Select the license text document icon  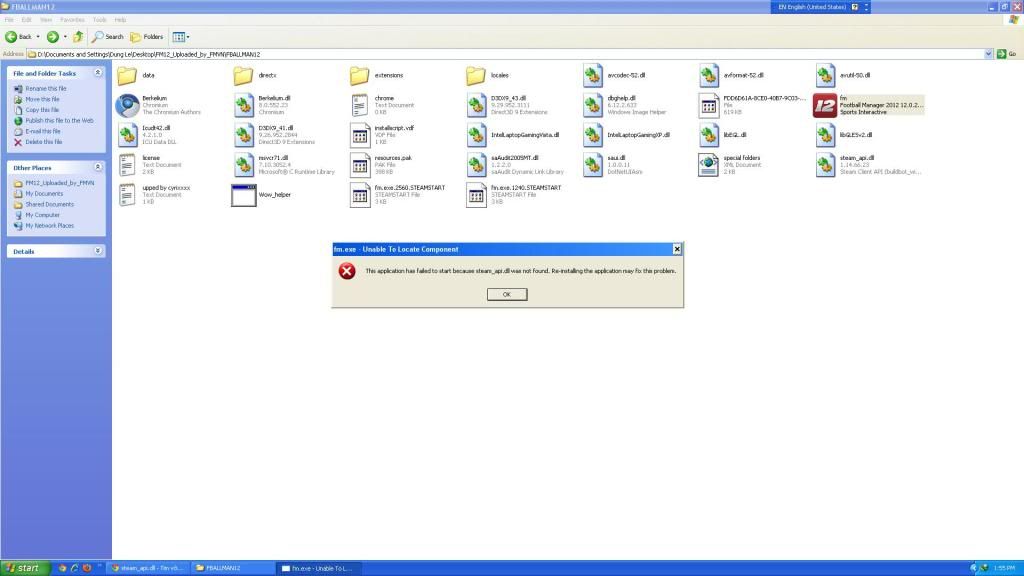[127, 165]
